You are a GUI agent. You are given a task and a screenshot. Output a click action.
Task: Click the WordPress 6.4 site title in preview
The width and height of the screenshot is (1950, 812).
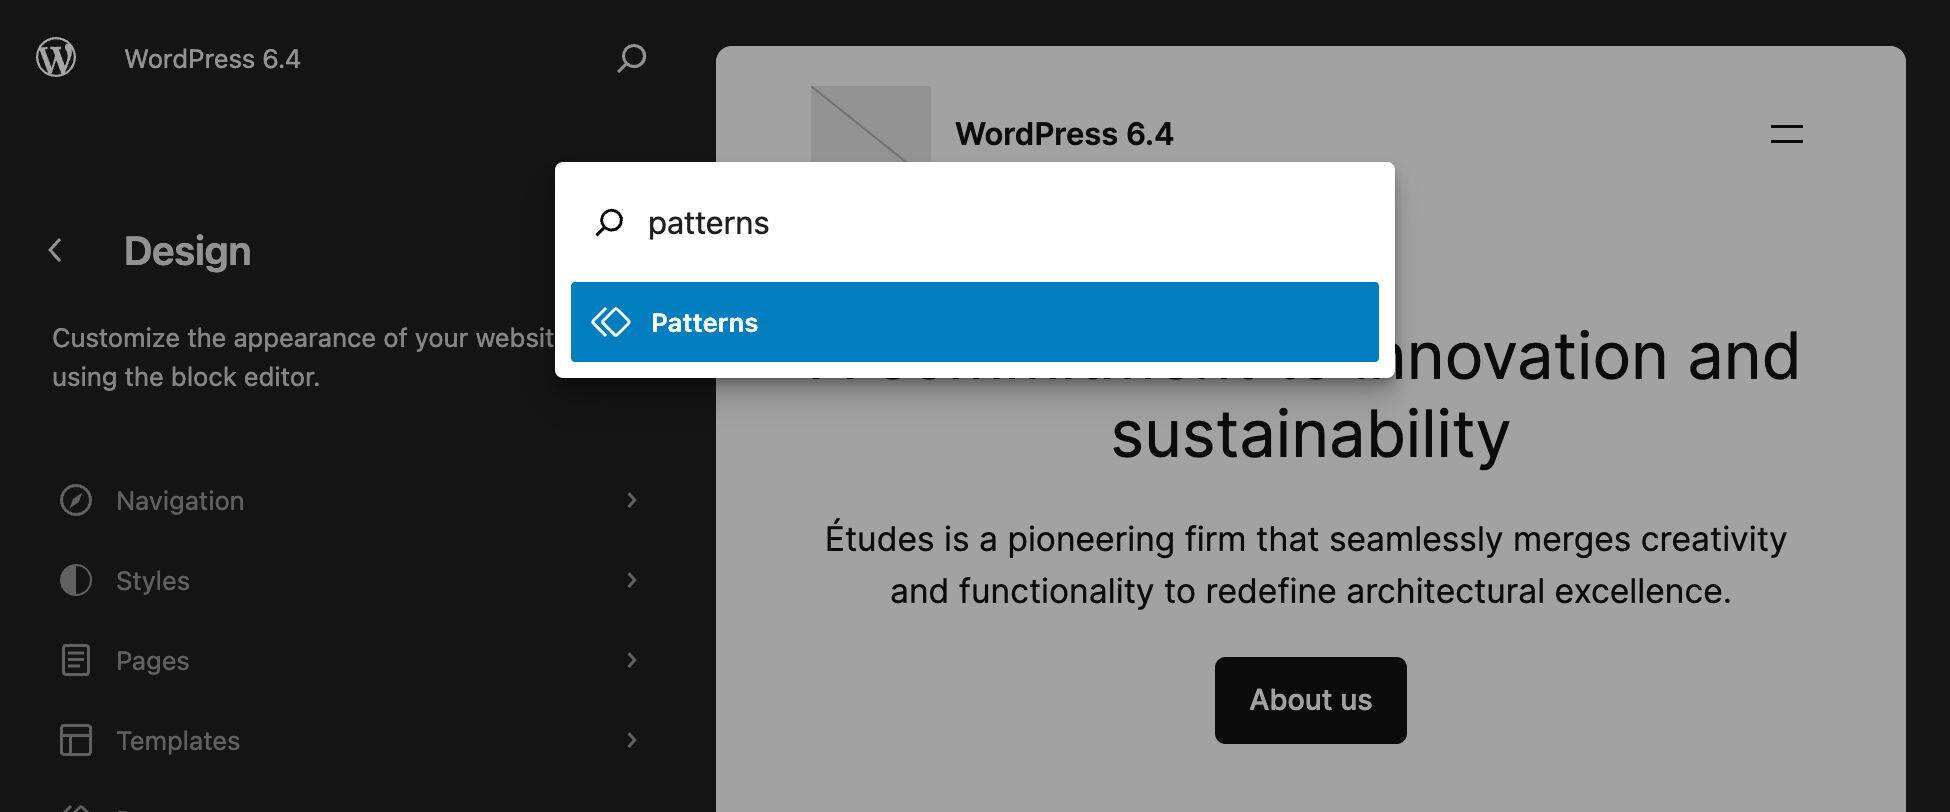tap(1064, 134)
